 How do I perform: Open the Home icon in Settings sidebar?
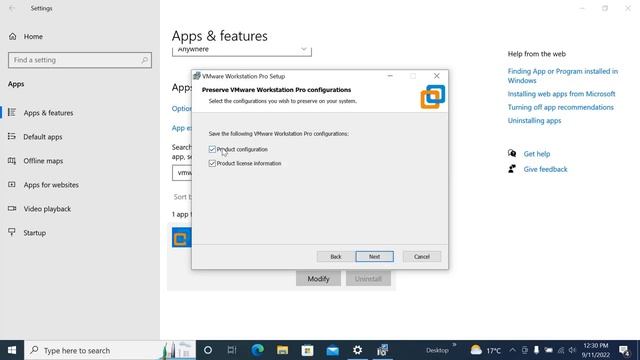(13, 36)
